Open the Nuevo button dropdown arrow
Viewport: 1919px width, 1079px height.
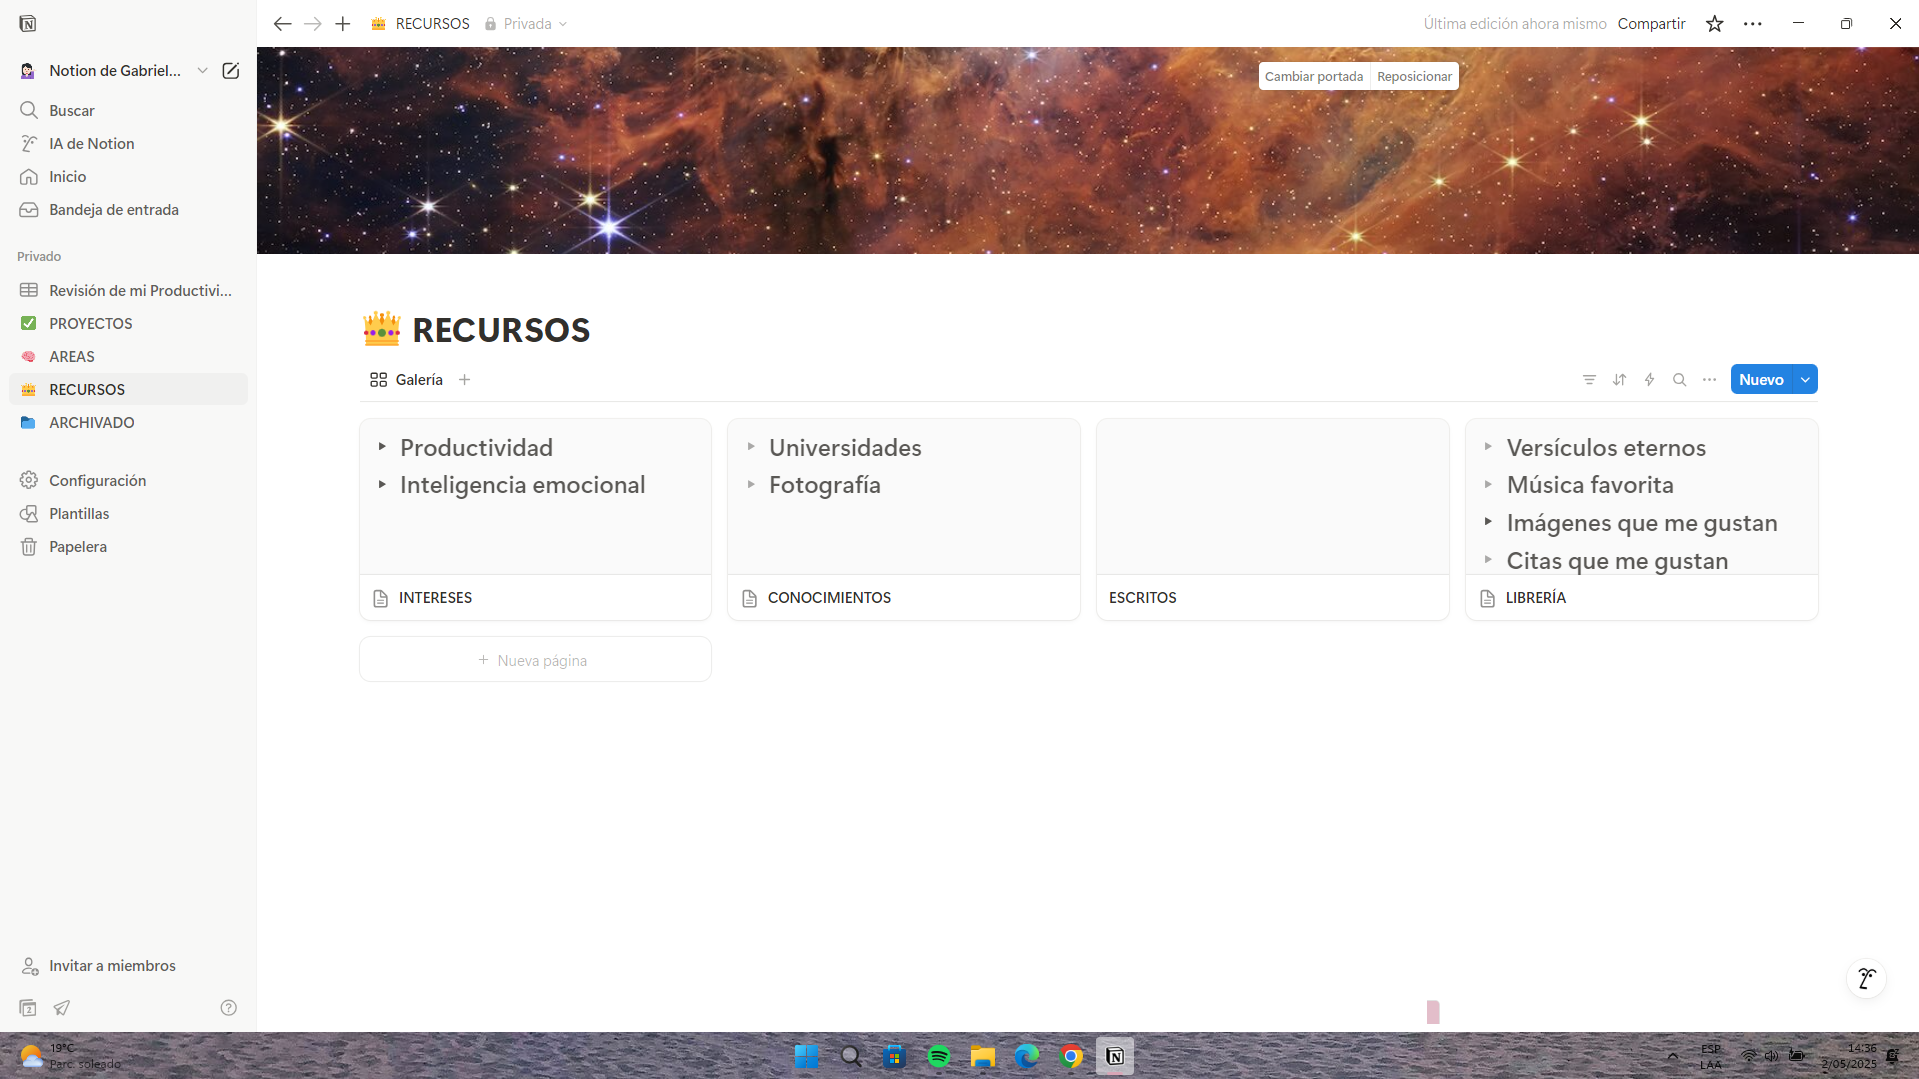click(x=1805, y=380)
